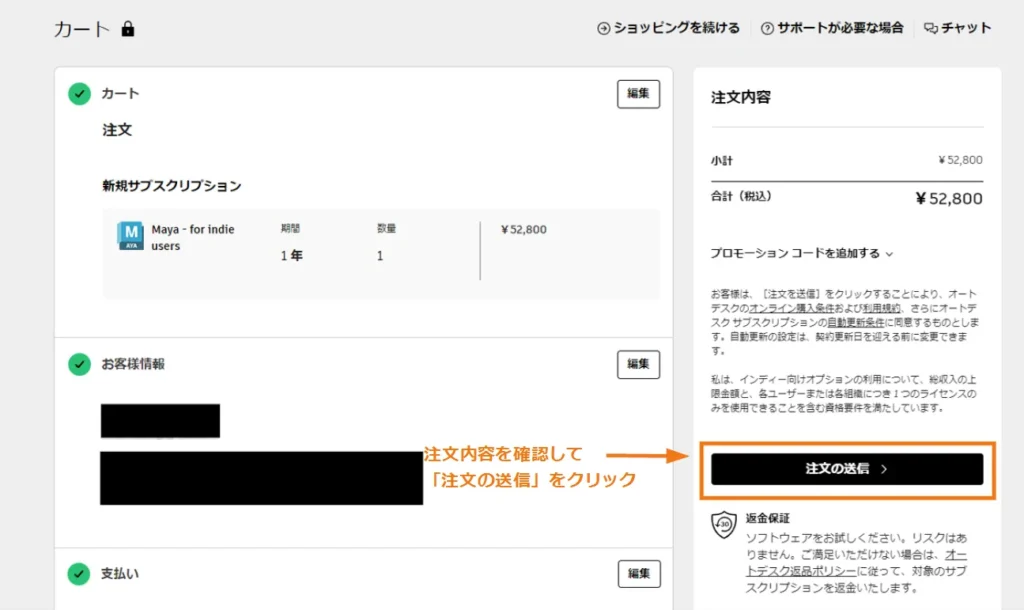Click the green checkmark next to カート
This screenshot has width=1024, height=610.
click(x=79, y=94)
